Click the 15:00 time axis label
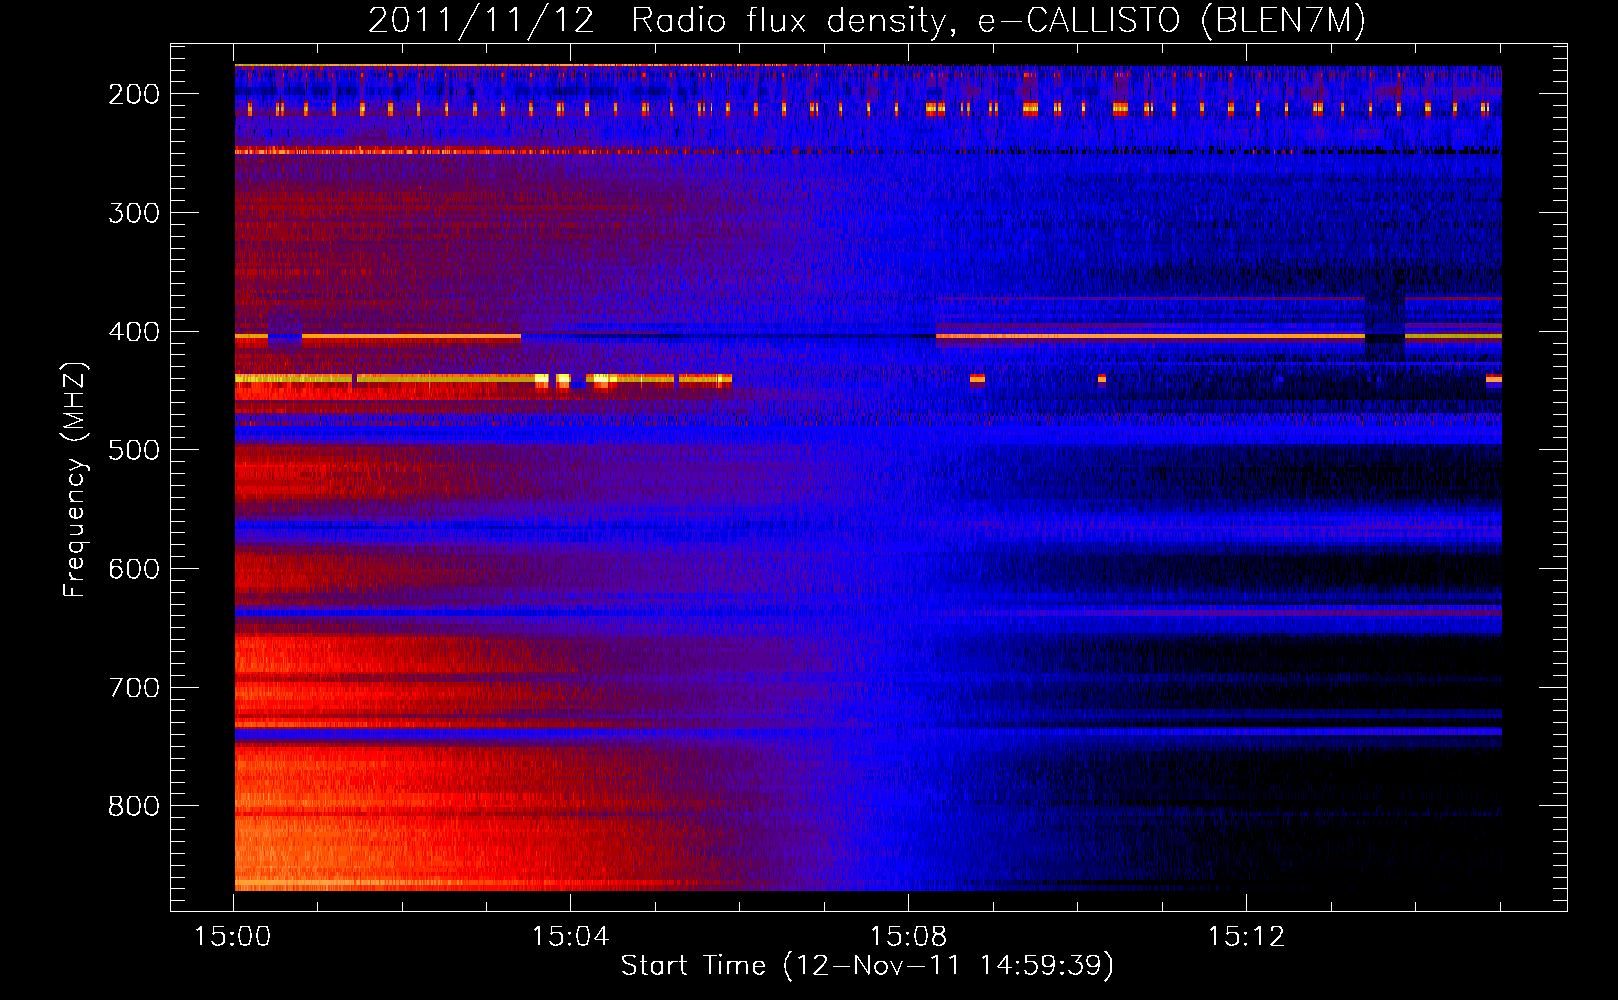The image size is (1618, 1000). [x=233, y=937]
